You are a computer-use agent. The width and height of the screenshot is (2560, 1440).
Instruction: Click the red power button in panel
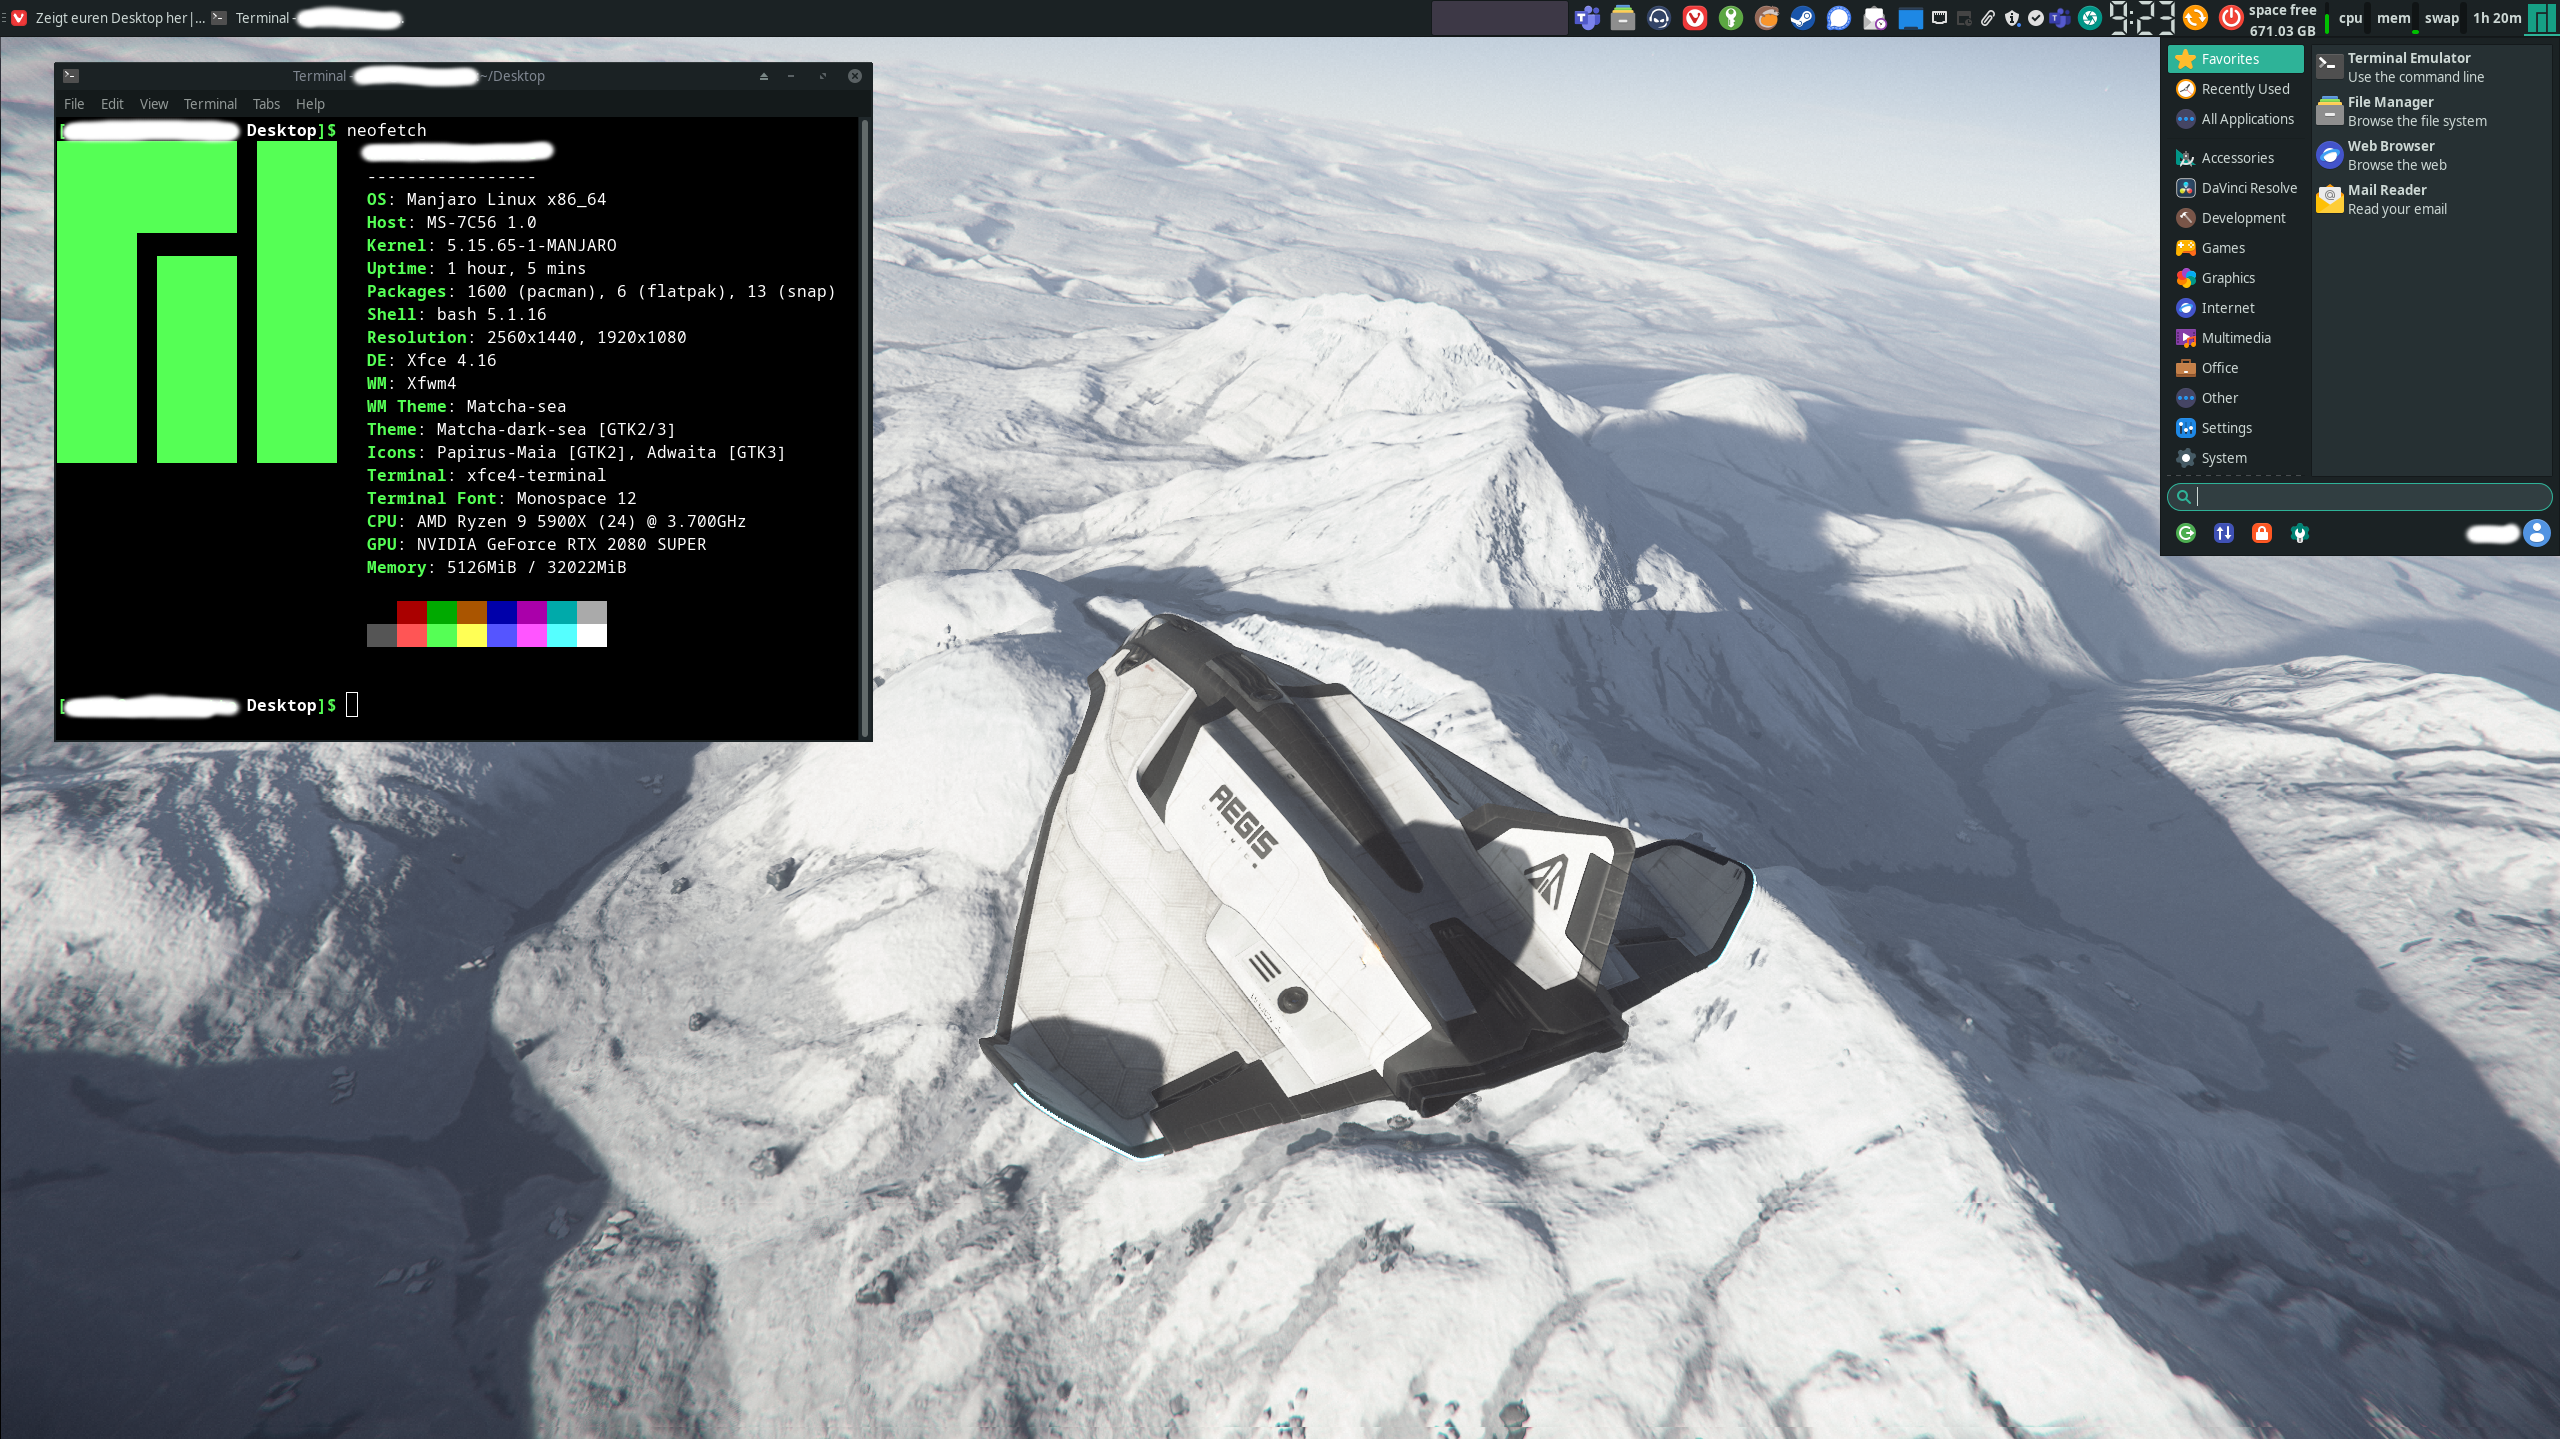[2231, 18]
